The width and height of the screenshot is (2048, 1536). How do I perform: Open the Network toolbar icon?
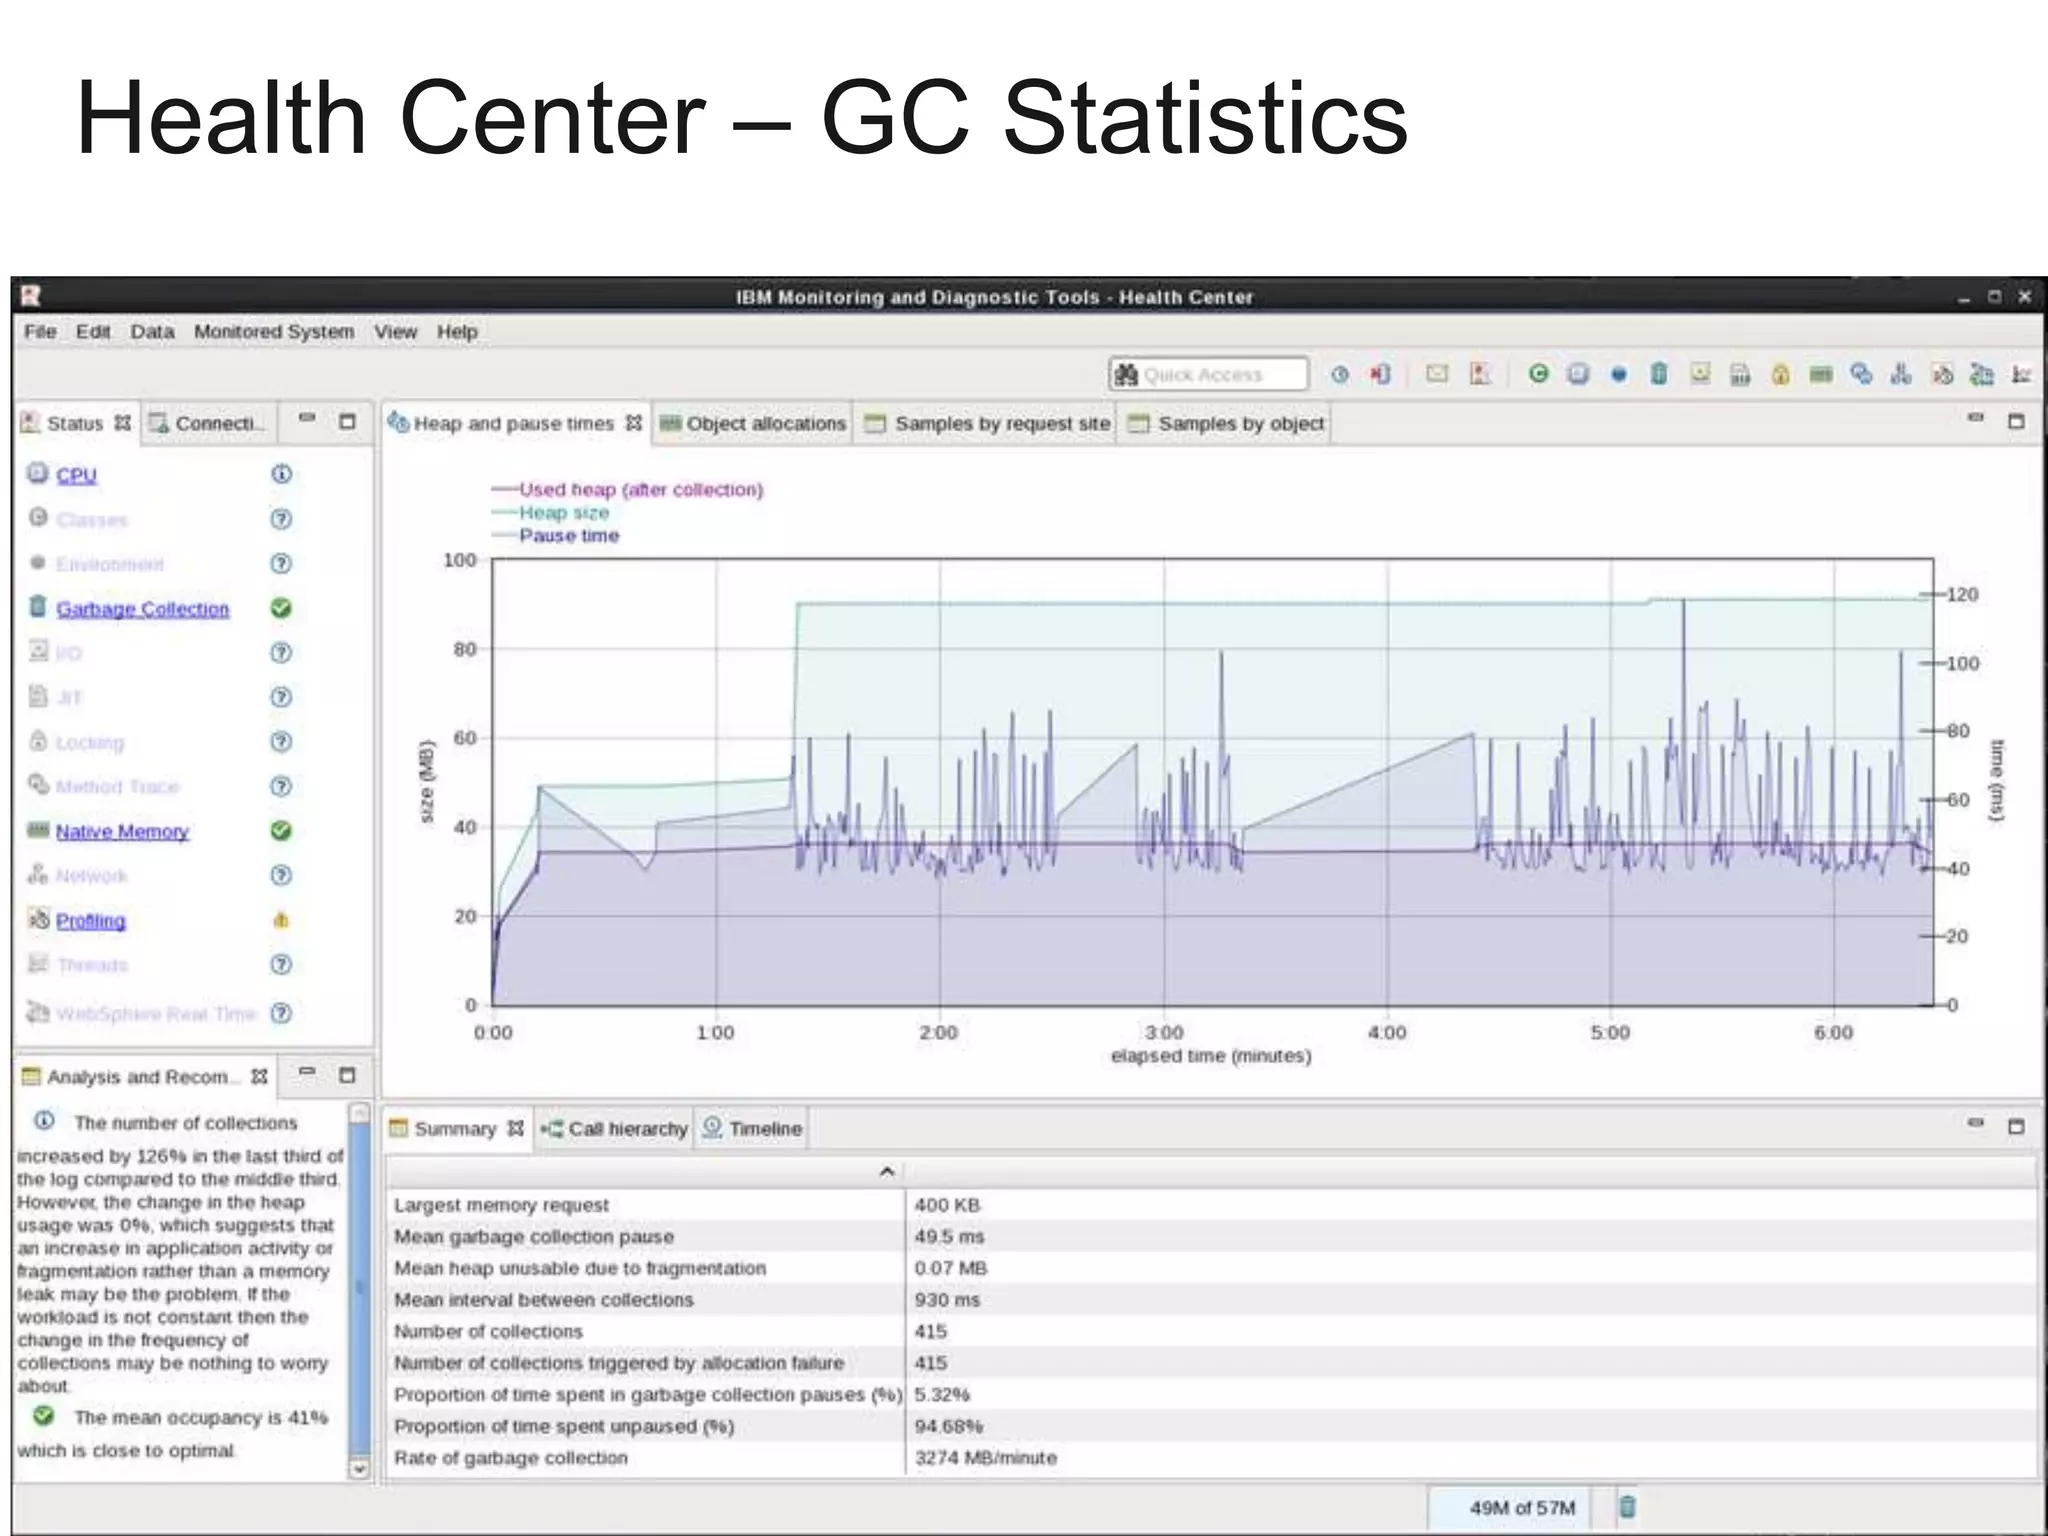tap(1901, 374)
